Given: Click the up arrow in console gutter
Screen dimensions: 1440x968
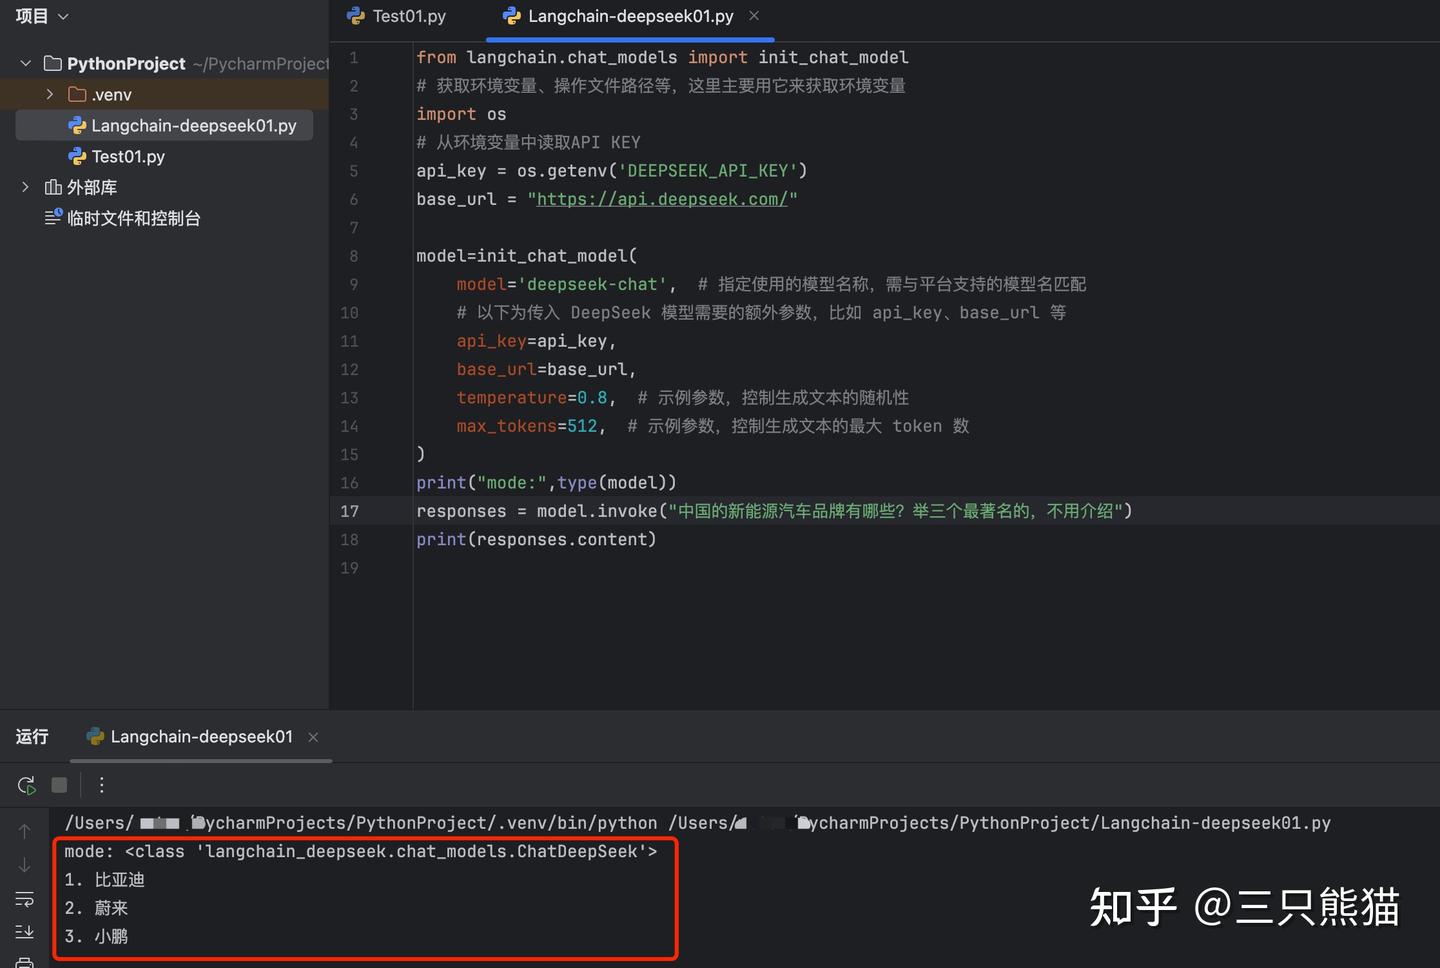Looking at the screenshot, I should [25, 830].
